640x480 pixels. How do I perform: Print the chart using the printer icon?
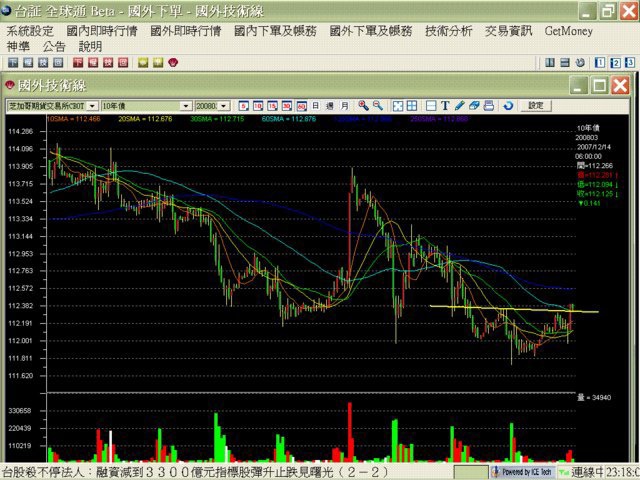point(489,106)
